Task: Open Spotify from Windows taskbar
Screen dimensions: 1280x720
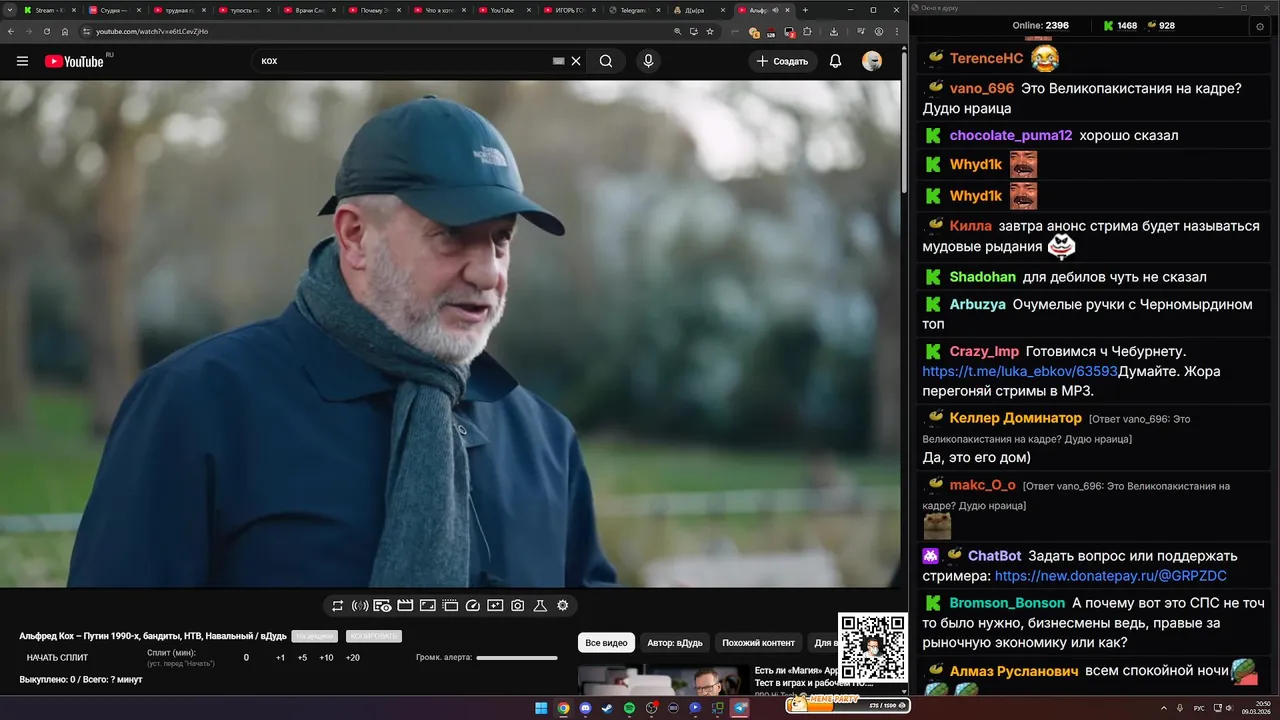Action: coord(629,708)
